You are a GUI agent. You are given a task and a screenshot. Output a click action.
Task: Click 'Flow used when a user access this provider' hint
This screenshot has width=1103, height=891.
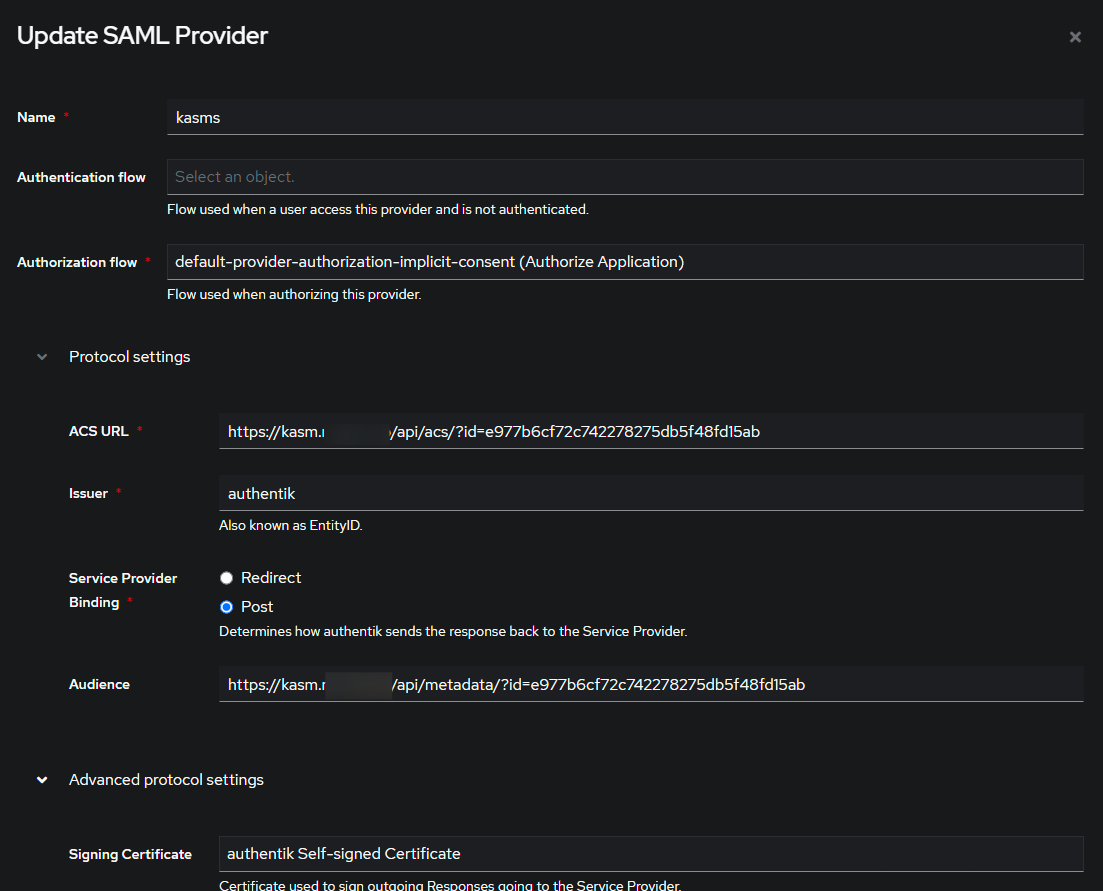pyautogui.click(x=378, y=209)
